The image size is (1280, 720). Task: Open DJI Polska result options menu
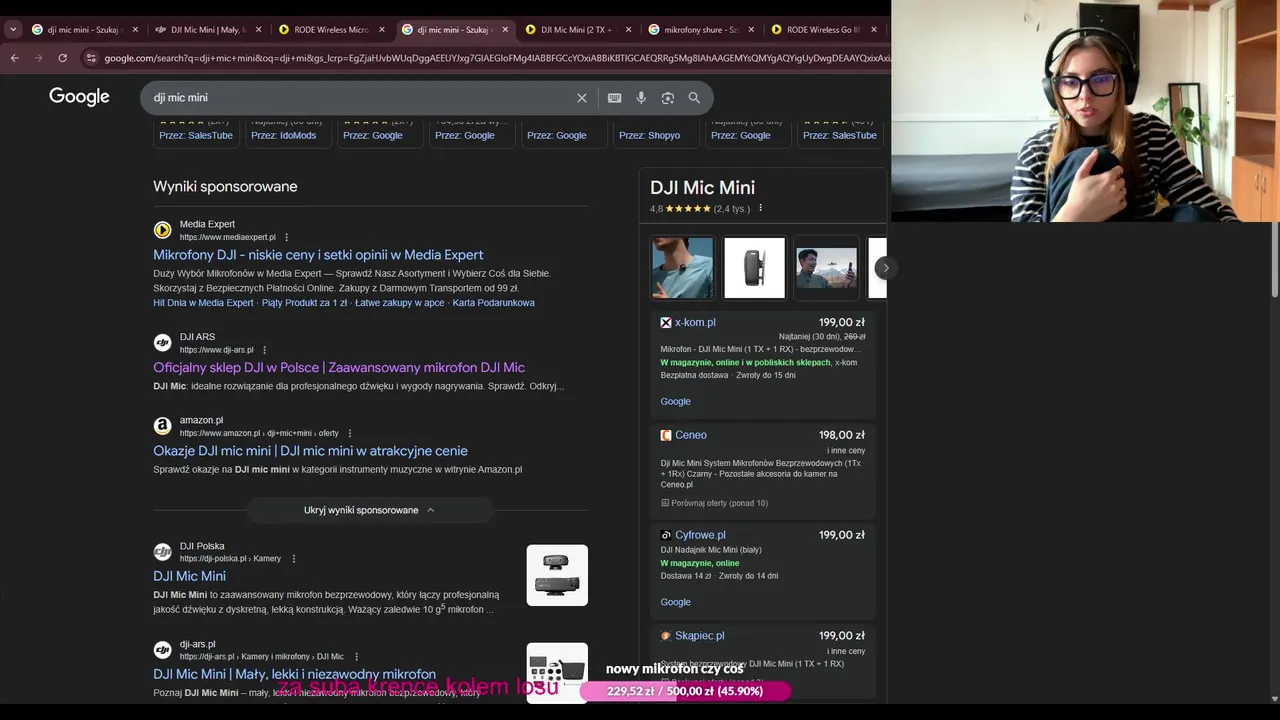click(x=293, y=559)
